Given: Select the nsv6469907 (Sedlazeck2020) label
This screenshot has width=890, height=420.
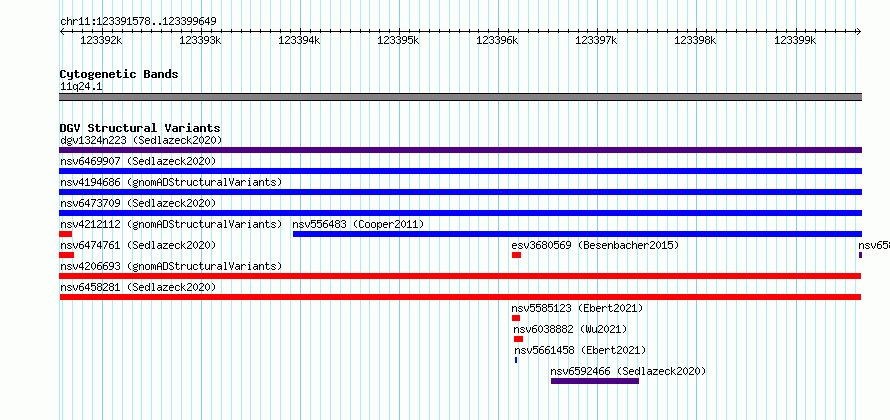Looking at the screenshot, I should coord(138,161).
